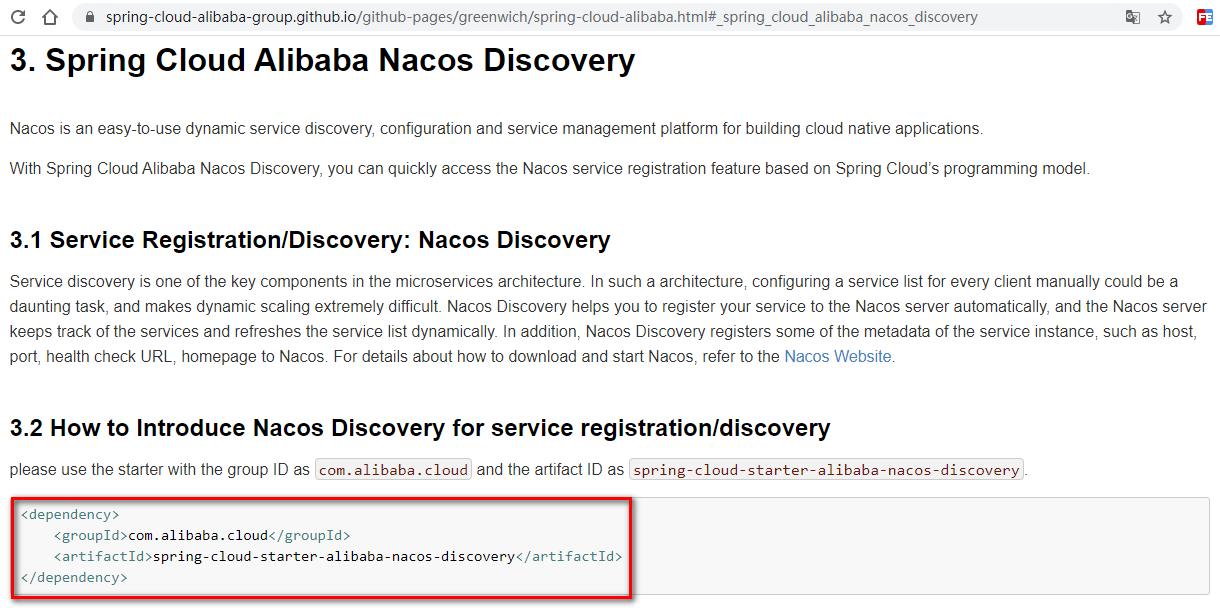The height and width of the screenshot is (608, 1220).
Task: Select the 3.2 How to Introduce Nacos Discovery heading
Action: [420, 428]
